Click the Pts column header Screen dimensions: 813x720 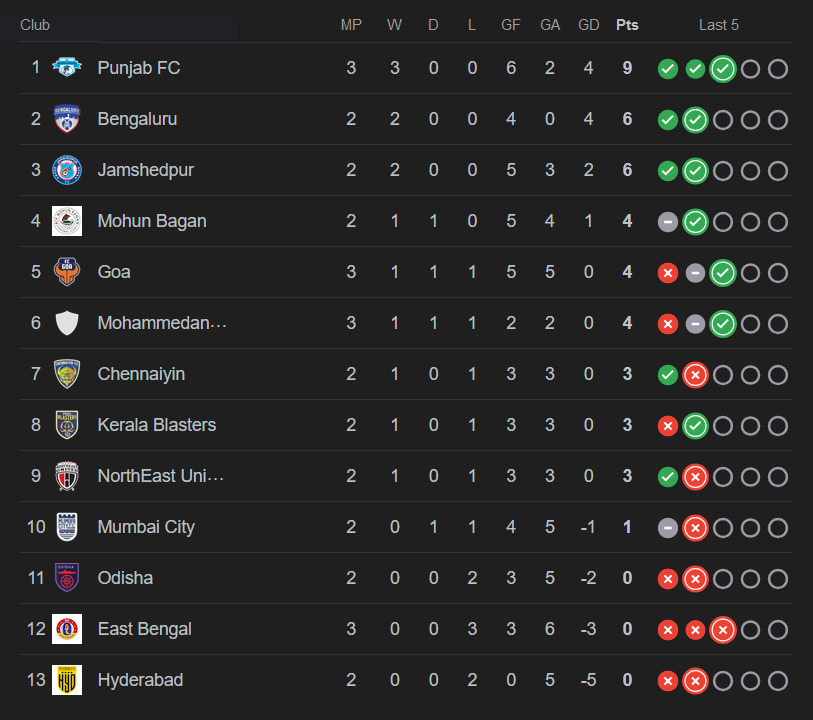tap(627, 25)
